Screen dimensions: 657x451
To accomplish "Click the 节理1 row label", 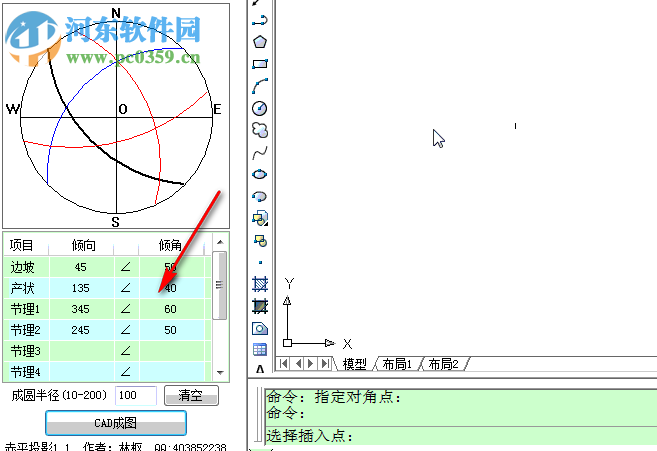I will coord(25,309).
